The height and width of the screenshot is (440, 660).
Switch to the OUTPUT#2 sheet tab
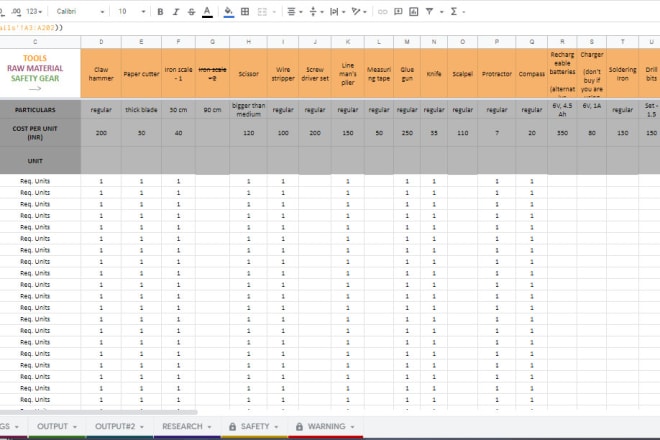coord(115,427)
